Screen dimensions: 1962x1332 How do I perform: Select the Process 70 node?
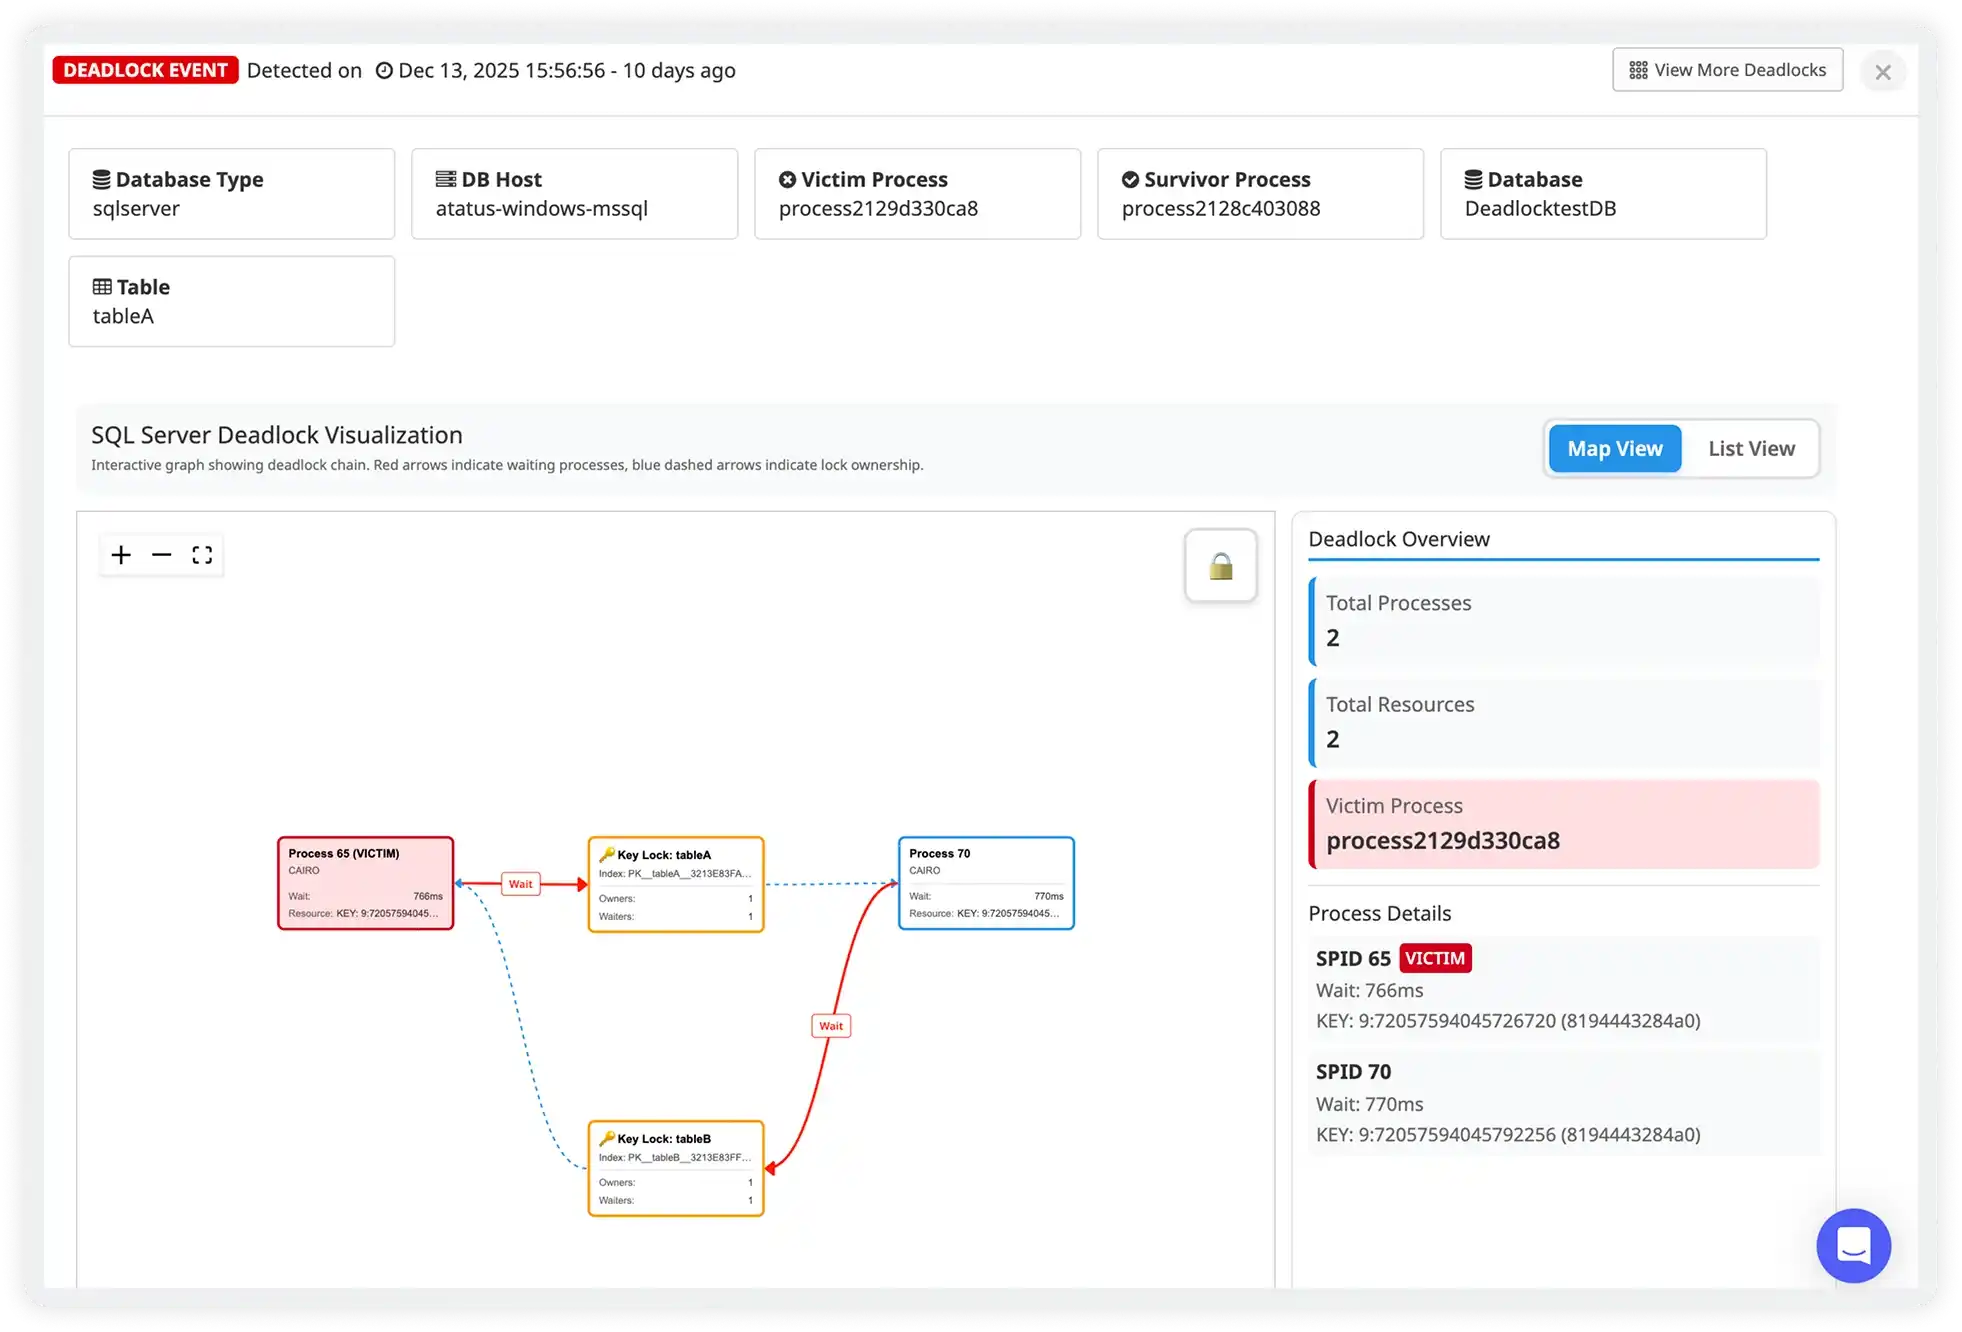click(985, 883)
